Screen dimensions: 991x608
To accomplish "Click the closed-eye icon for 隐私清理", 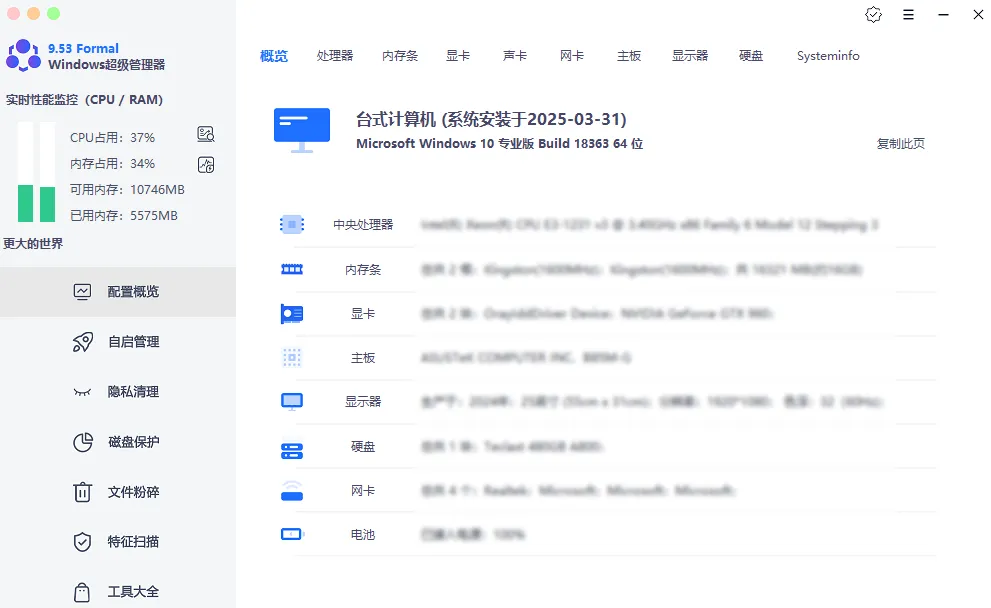I will point(82,392).
